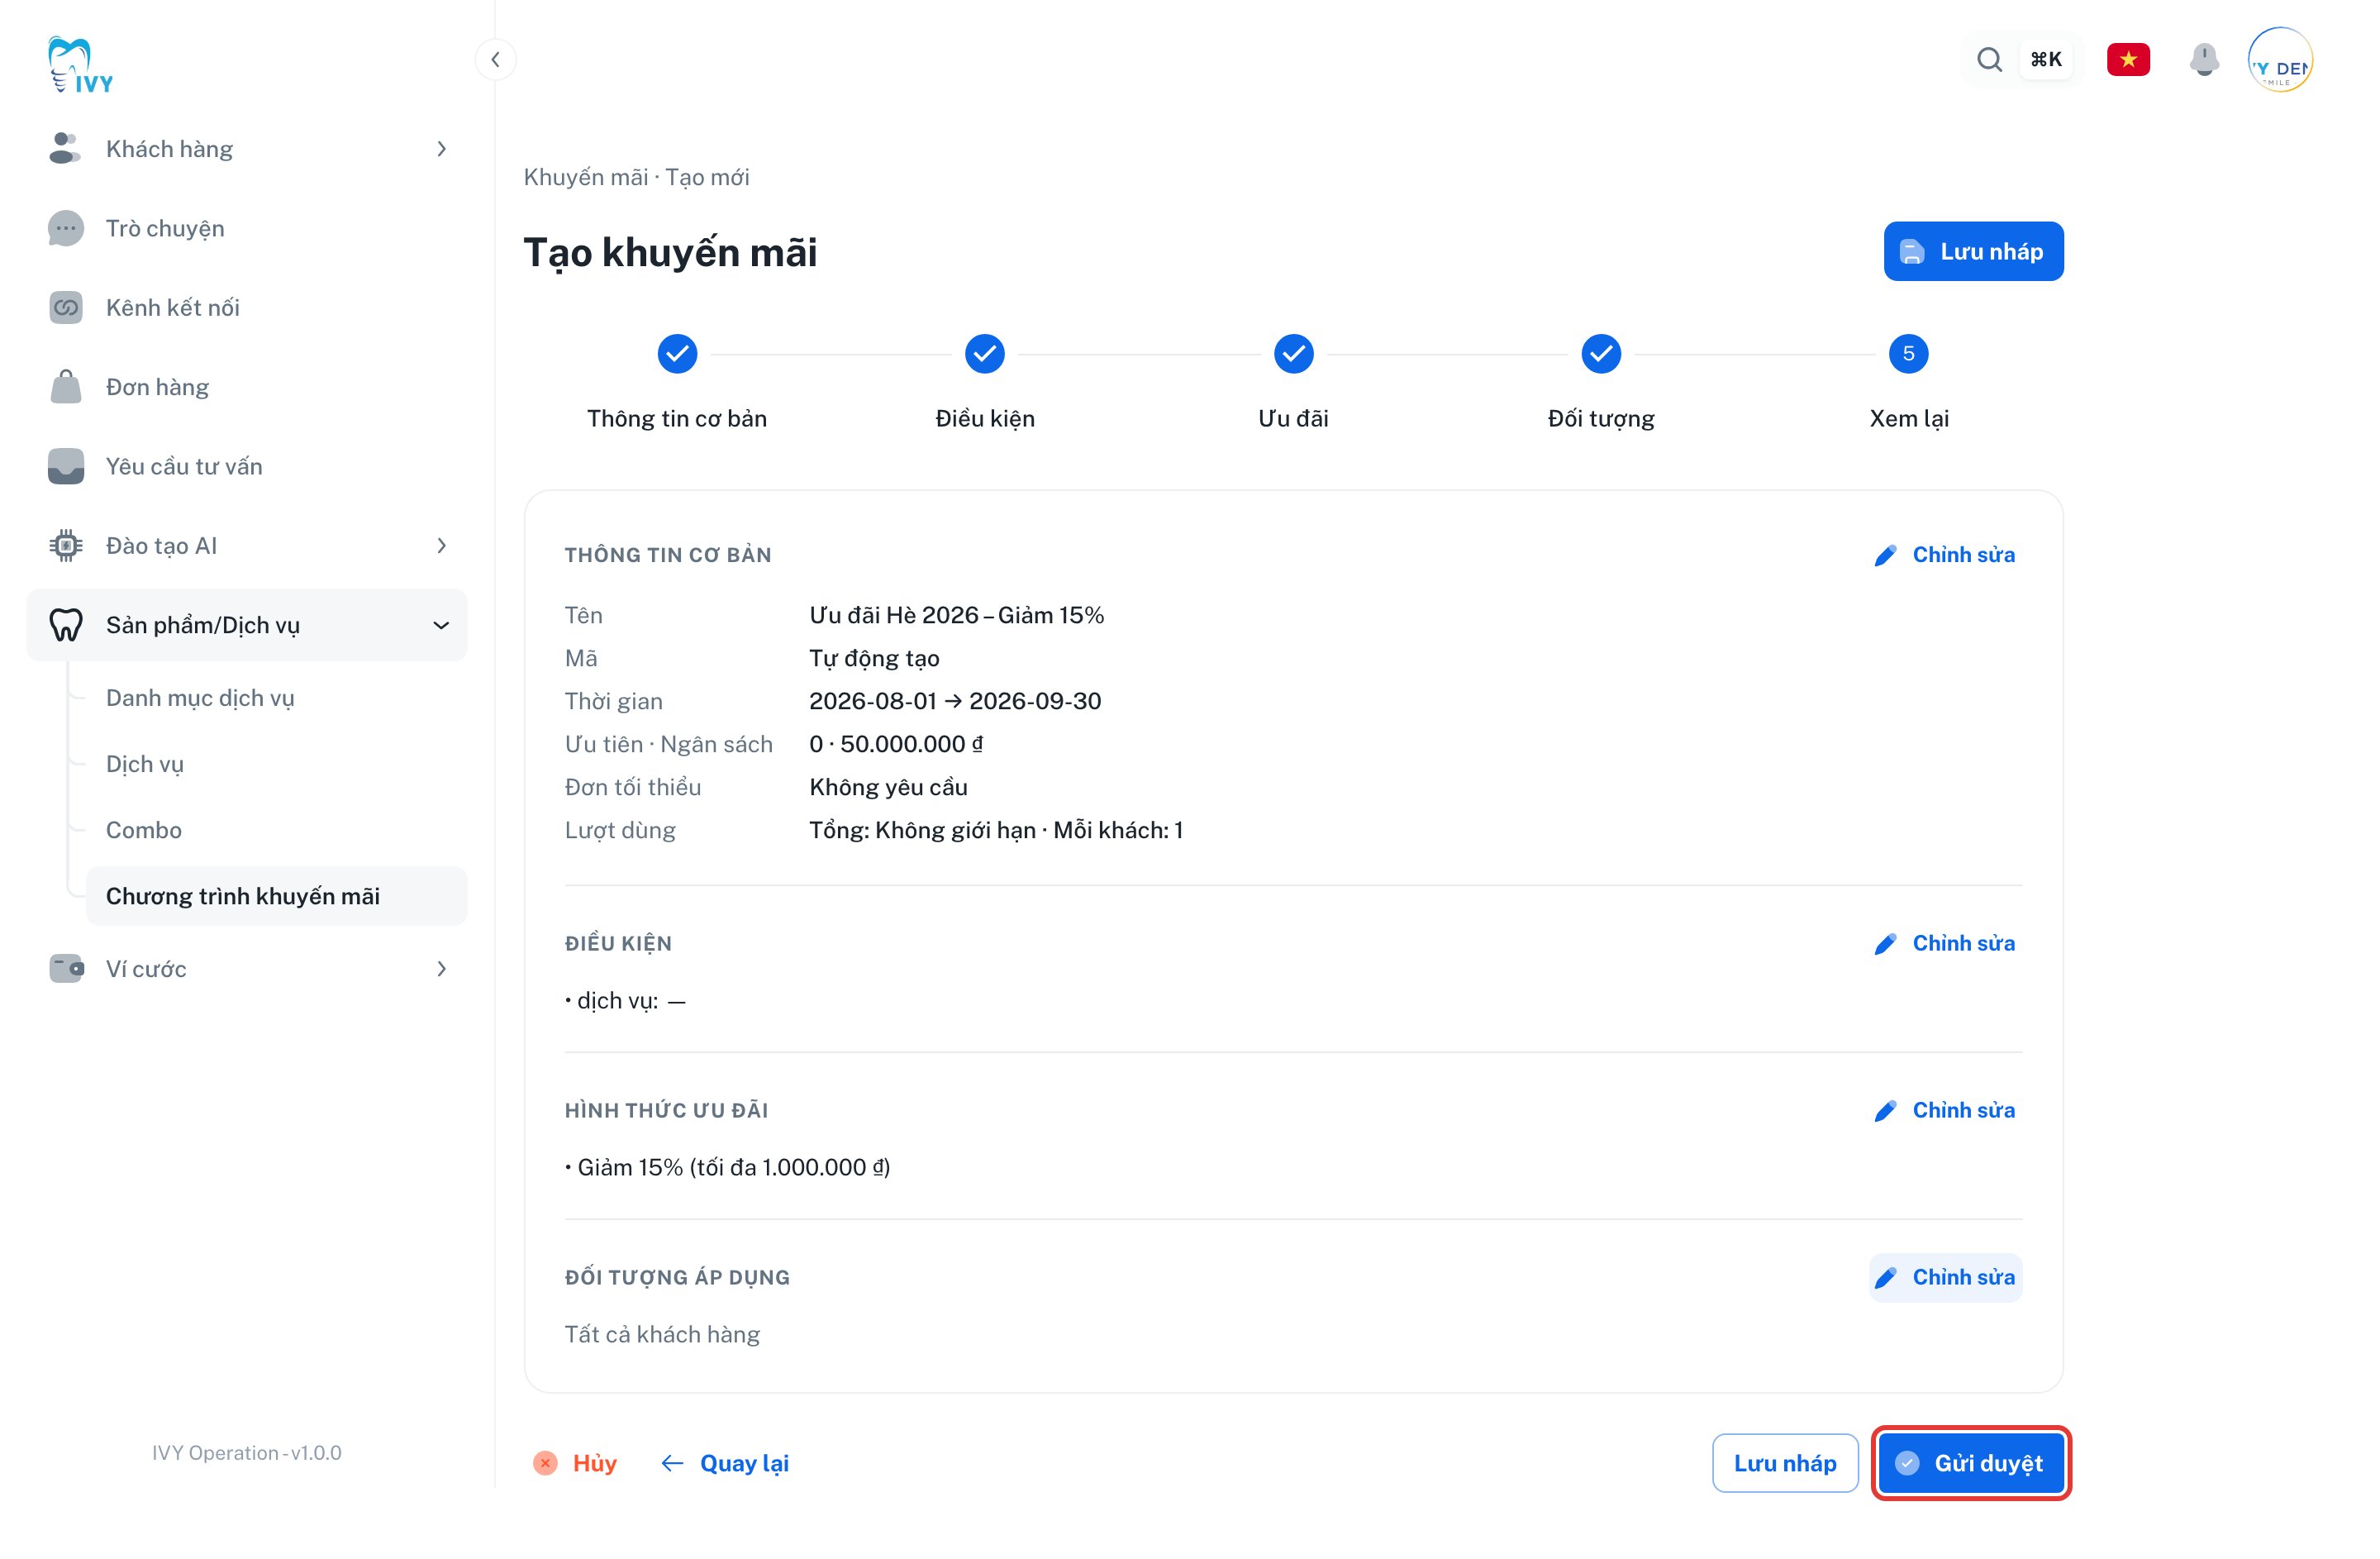Click the top Lưu nháp button

1973,251
